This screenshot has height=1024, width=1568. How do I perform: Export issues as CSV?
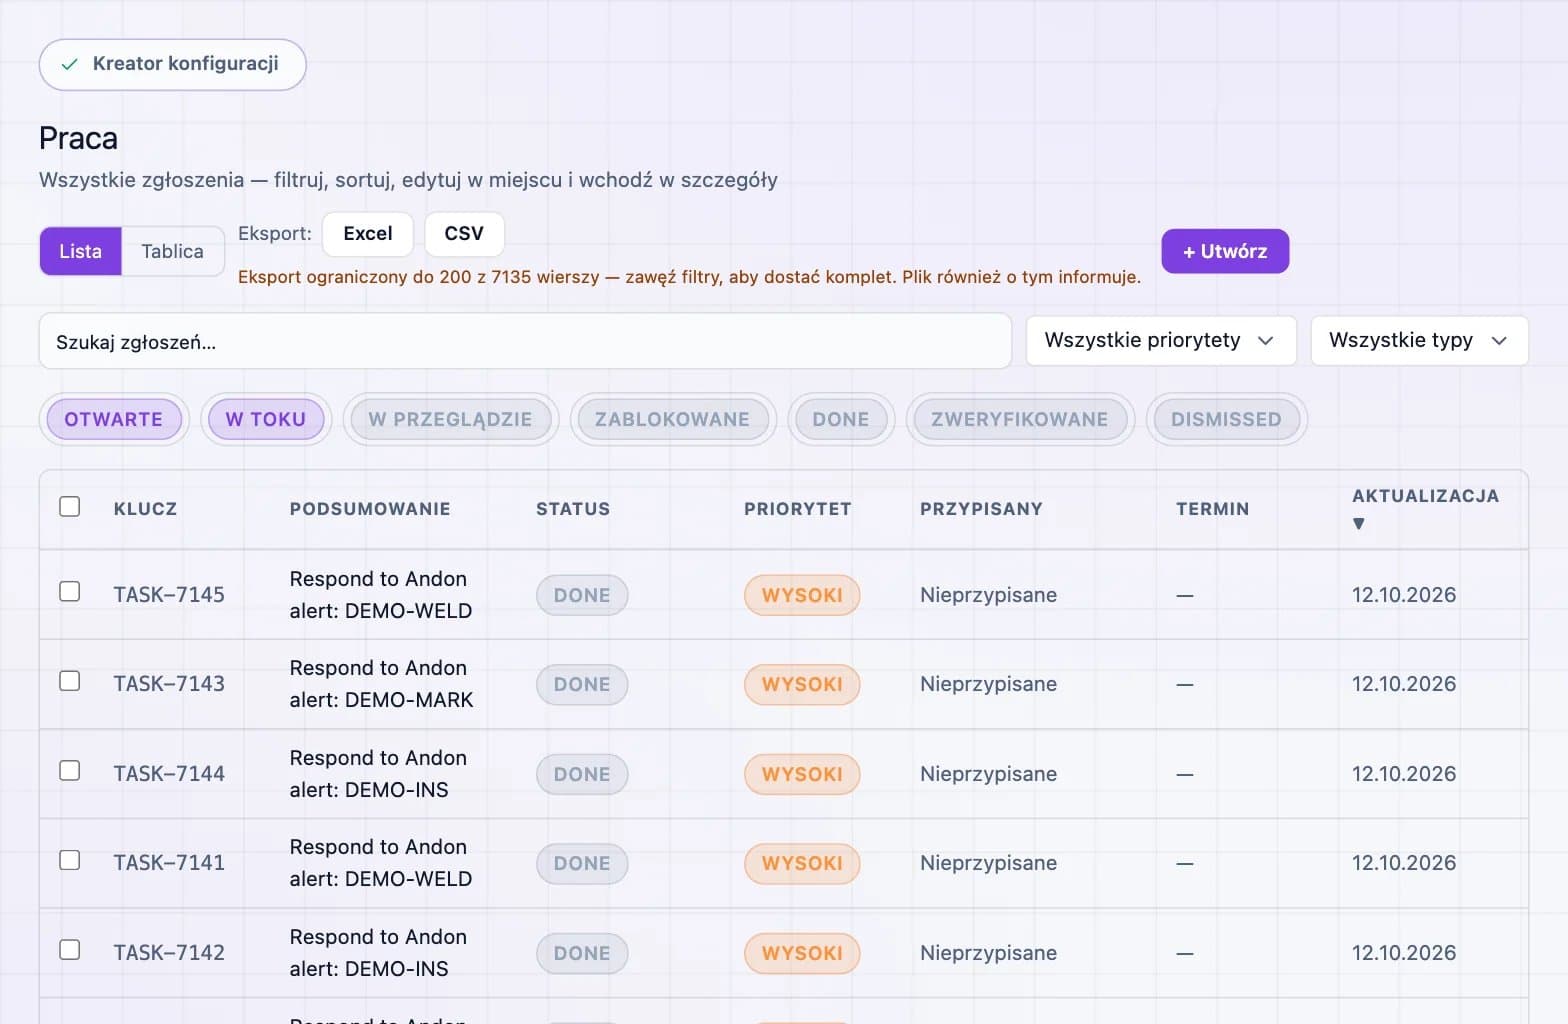tap(464, 234)
